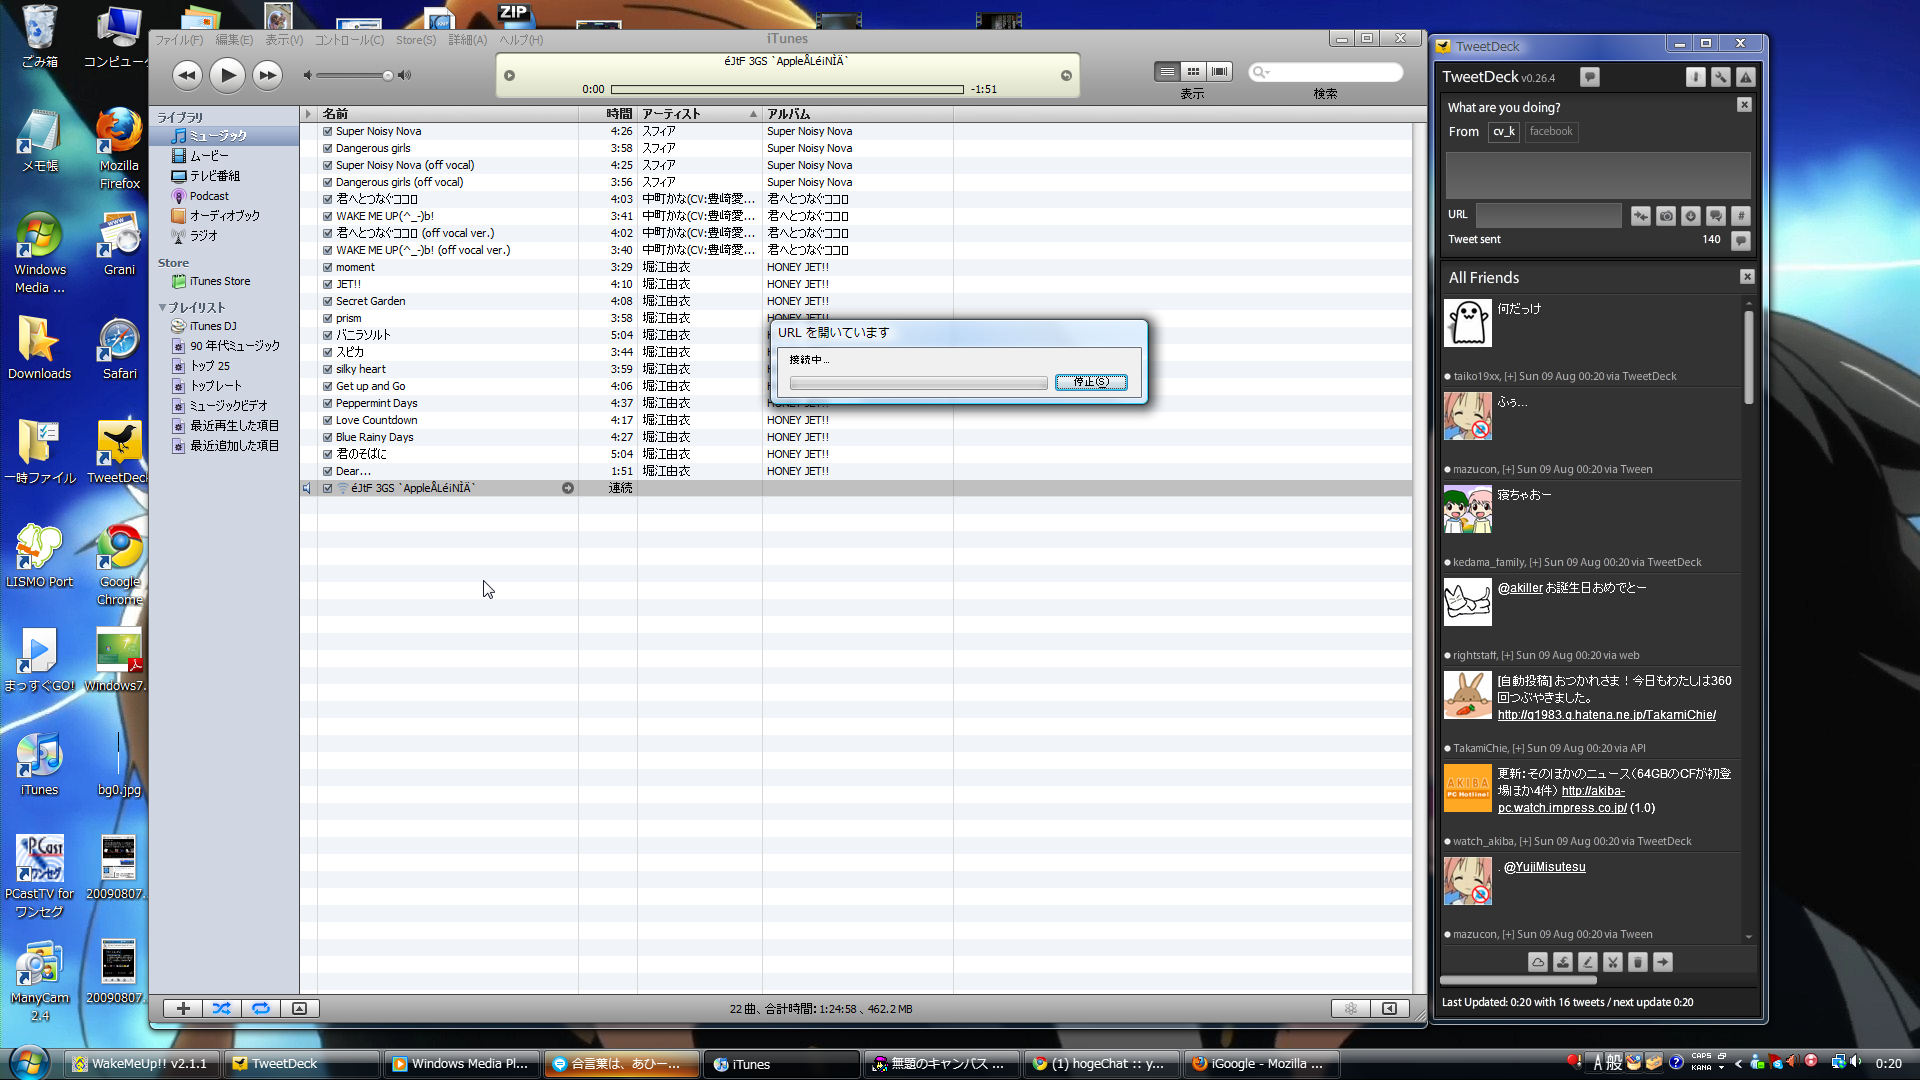The width and height of the screenshot is (1920, 1080).
Task: Open ヘルプ(H) menu in iTunes
Action: tap(521, 40)
